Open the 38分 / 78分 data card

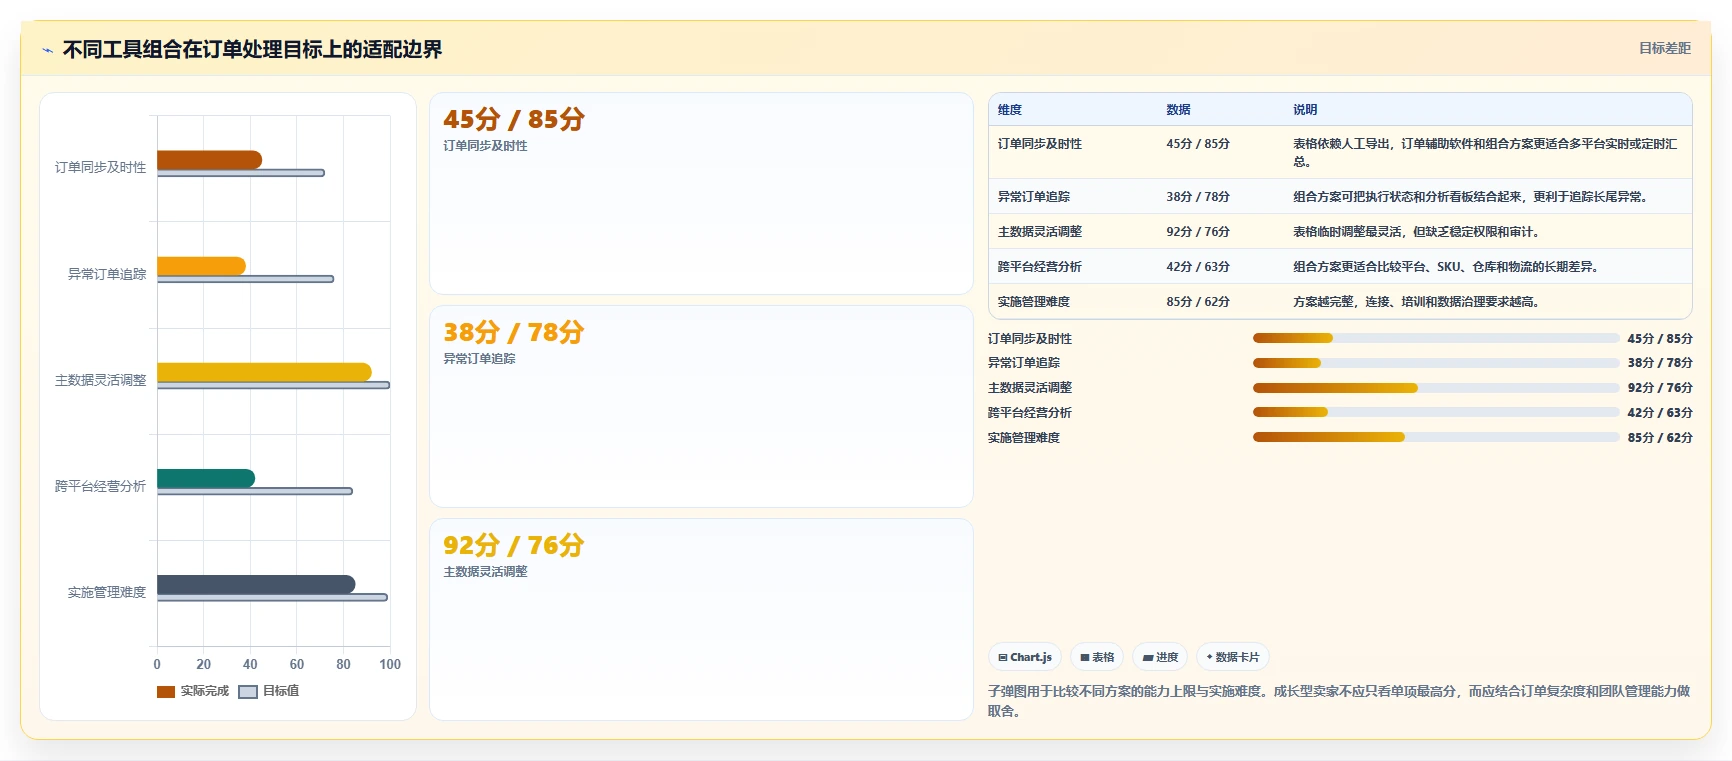tap(701, 407)
